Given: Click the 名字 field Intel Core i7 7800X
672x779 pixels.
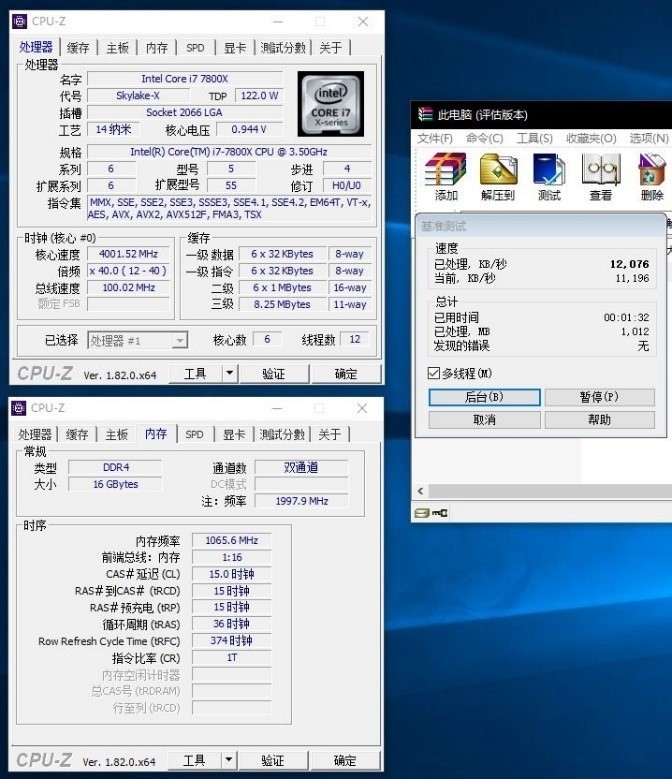Looking at the screenshot, I should (x=185, y=78).
